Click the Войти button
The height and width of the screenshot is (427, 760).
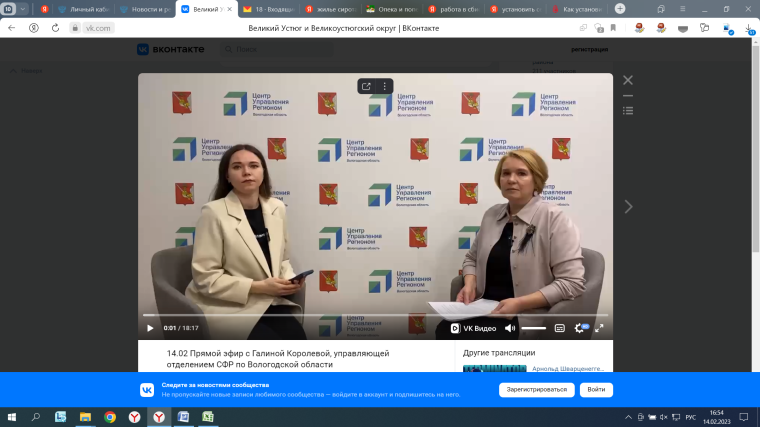pyautogui.click(x=596, y=390)
